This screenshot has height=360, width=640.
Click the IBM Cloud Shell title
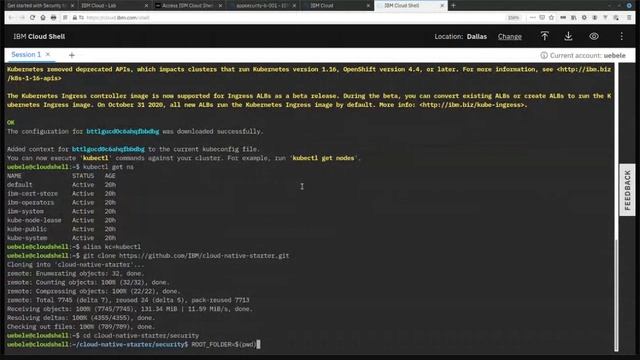(39, 36)
